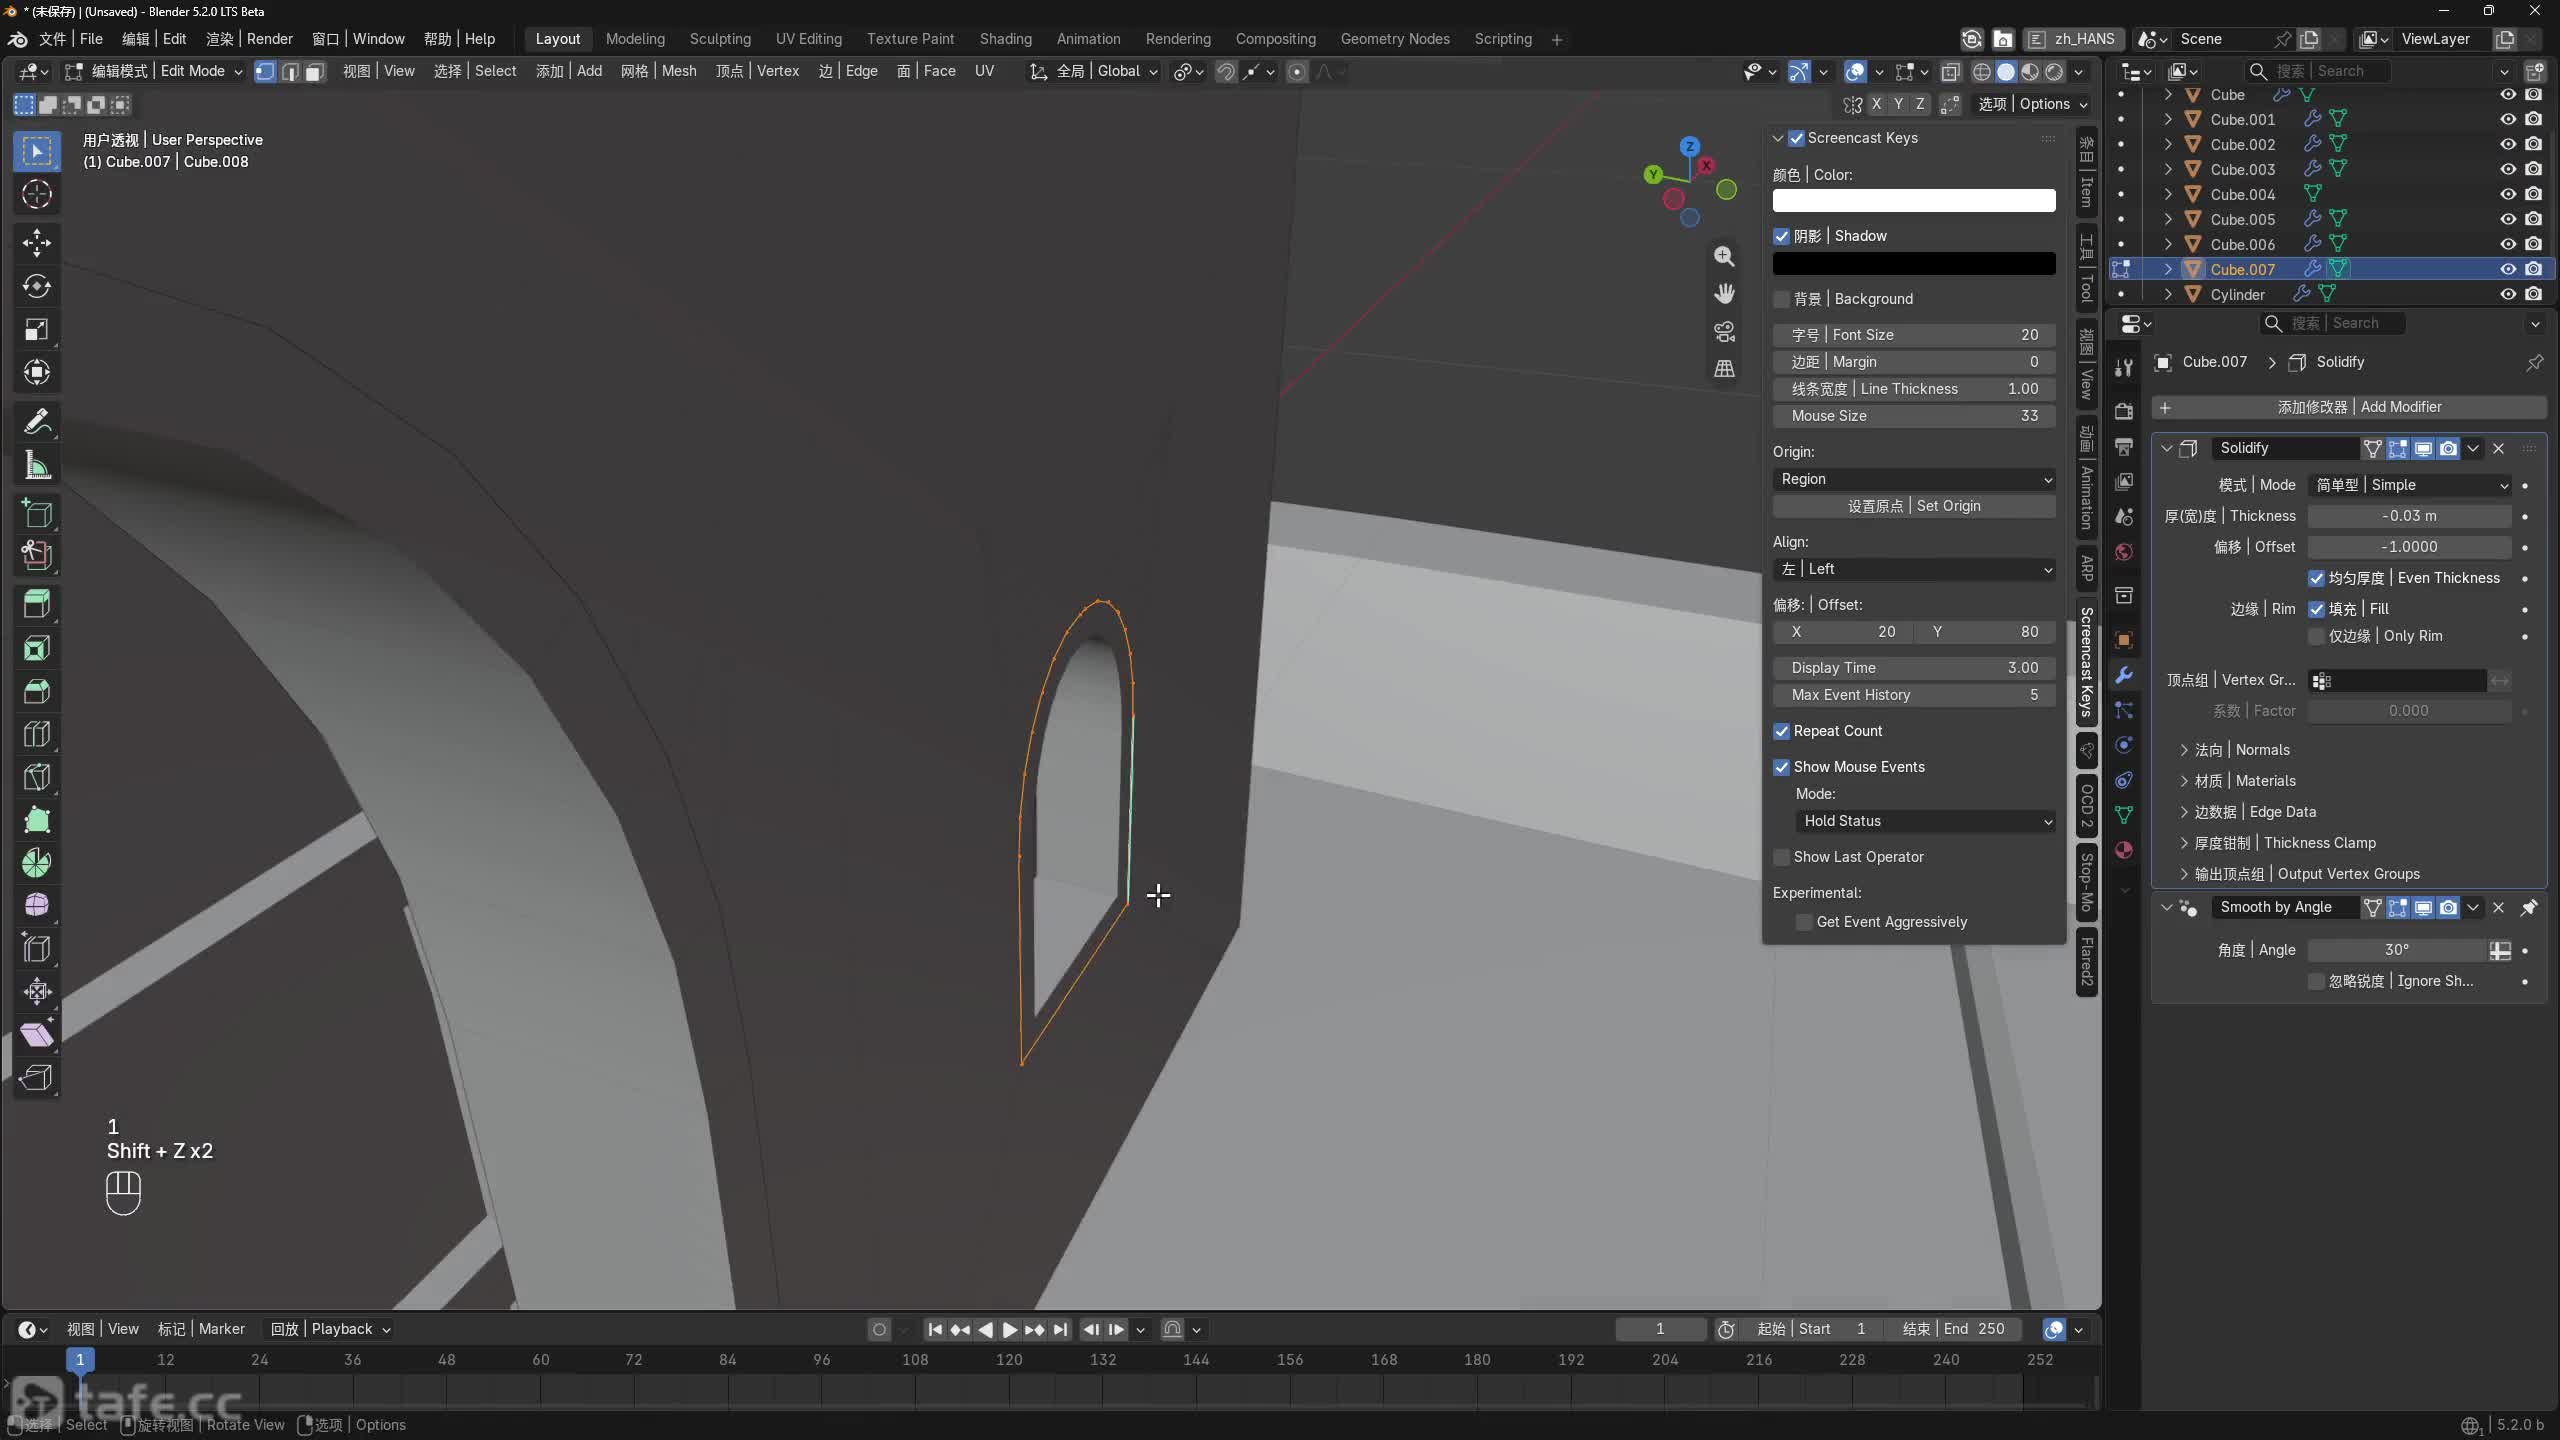Open the Align Left dropdown

(1914, 569)
